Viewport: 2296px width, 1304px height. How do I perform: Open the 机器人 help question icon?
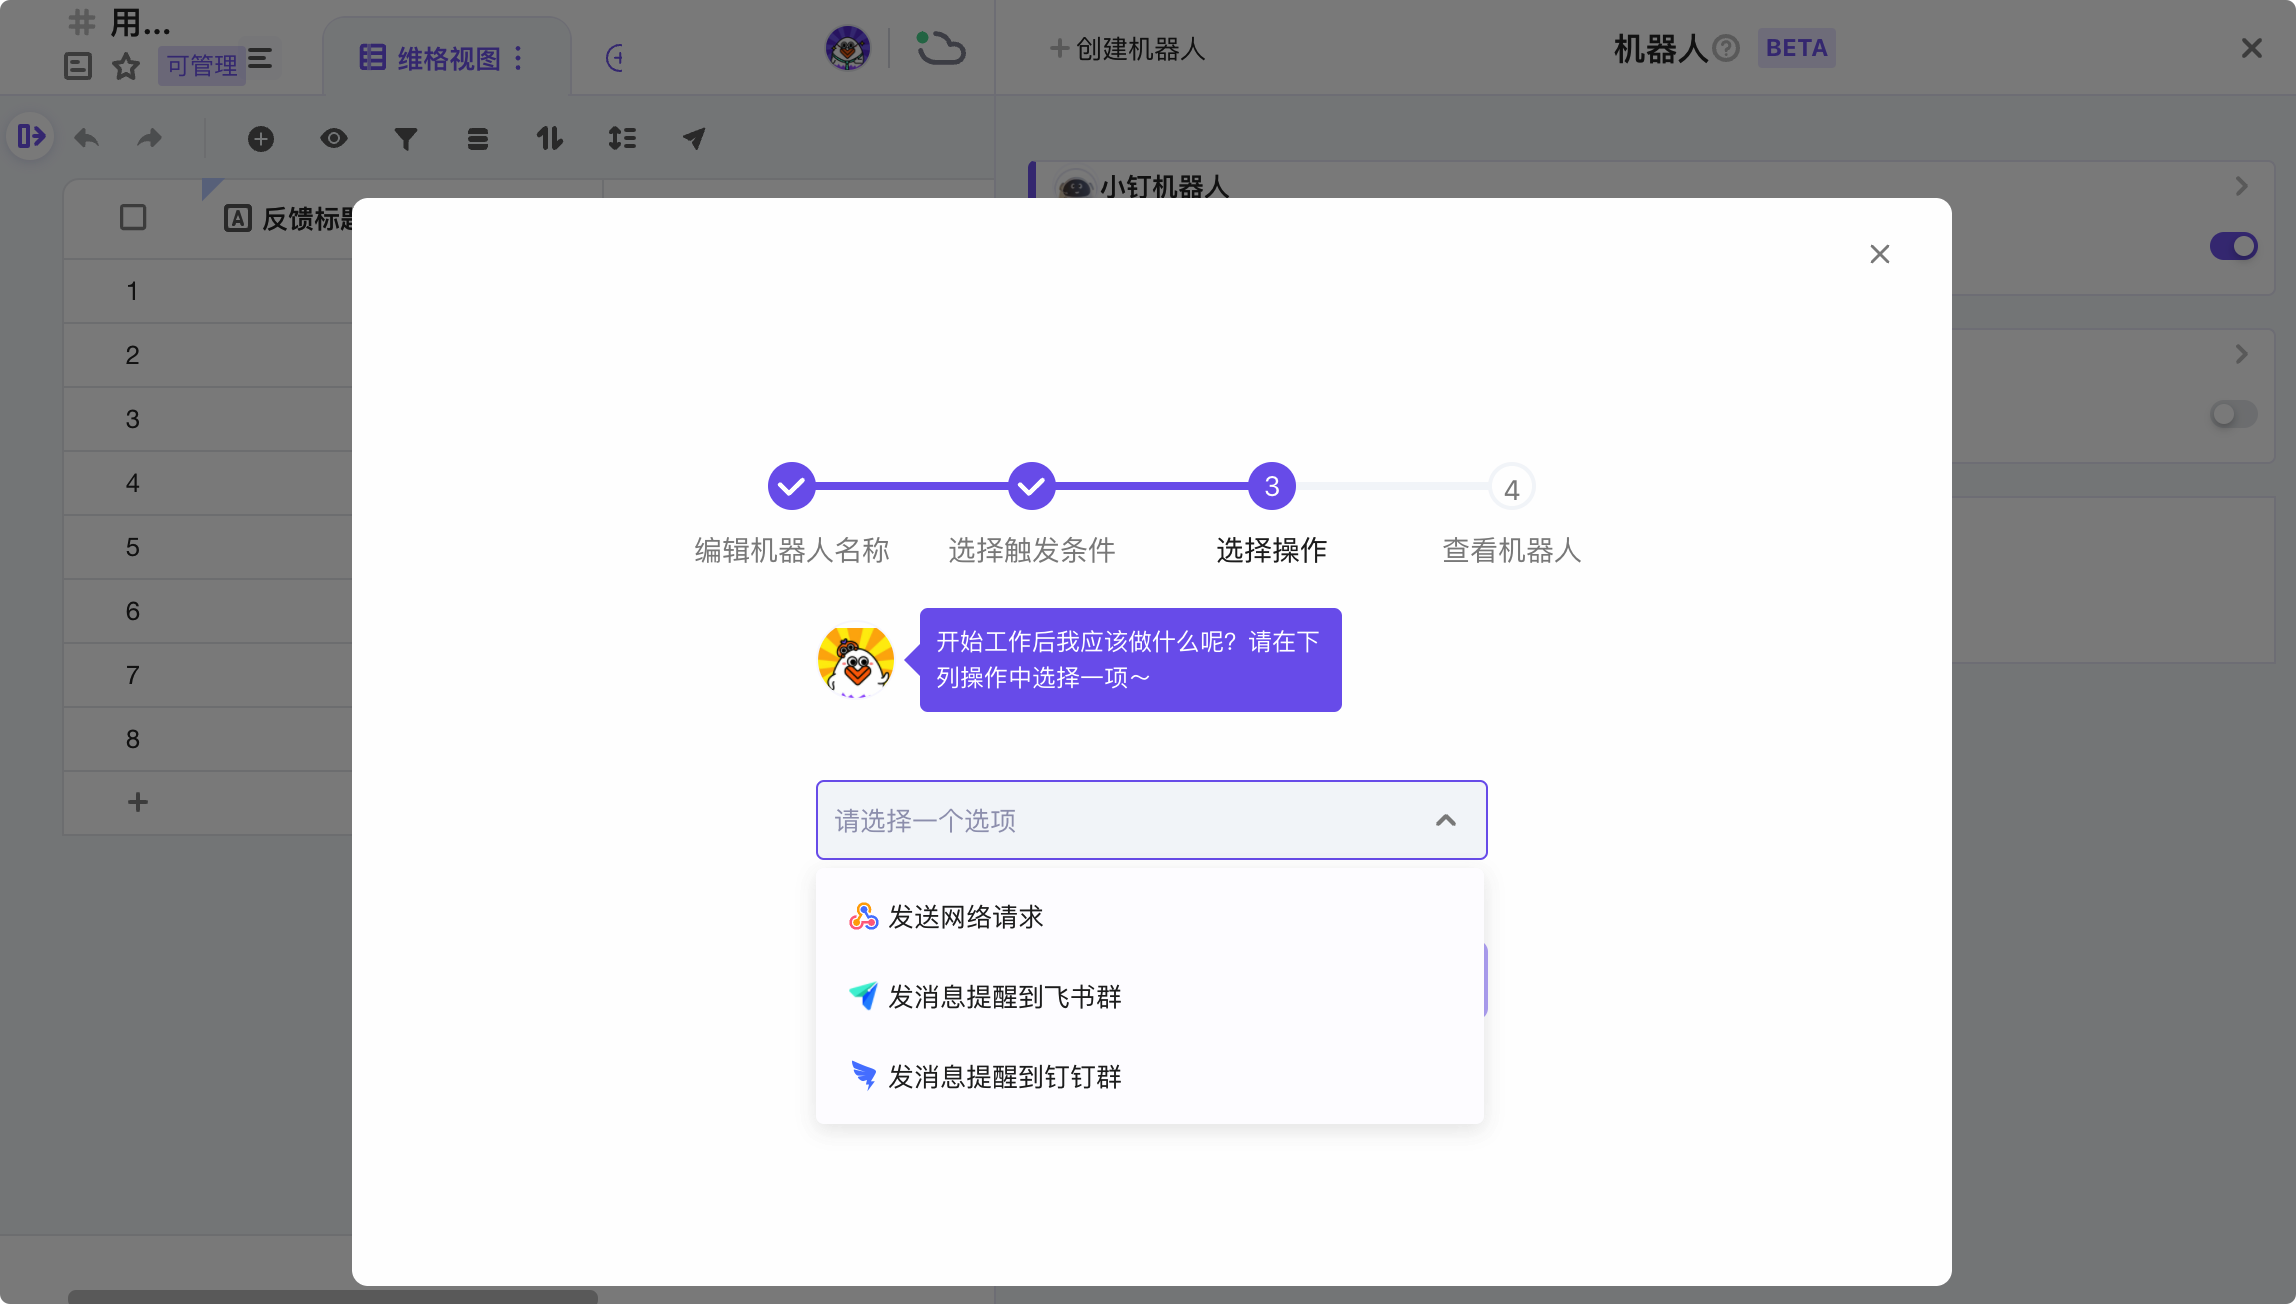tap(1727, 48)
